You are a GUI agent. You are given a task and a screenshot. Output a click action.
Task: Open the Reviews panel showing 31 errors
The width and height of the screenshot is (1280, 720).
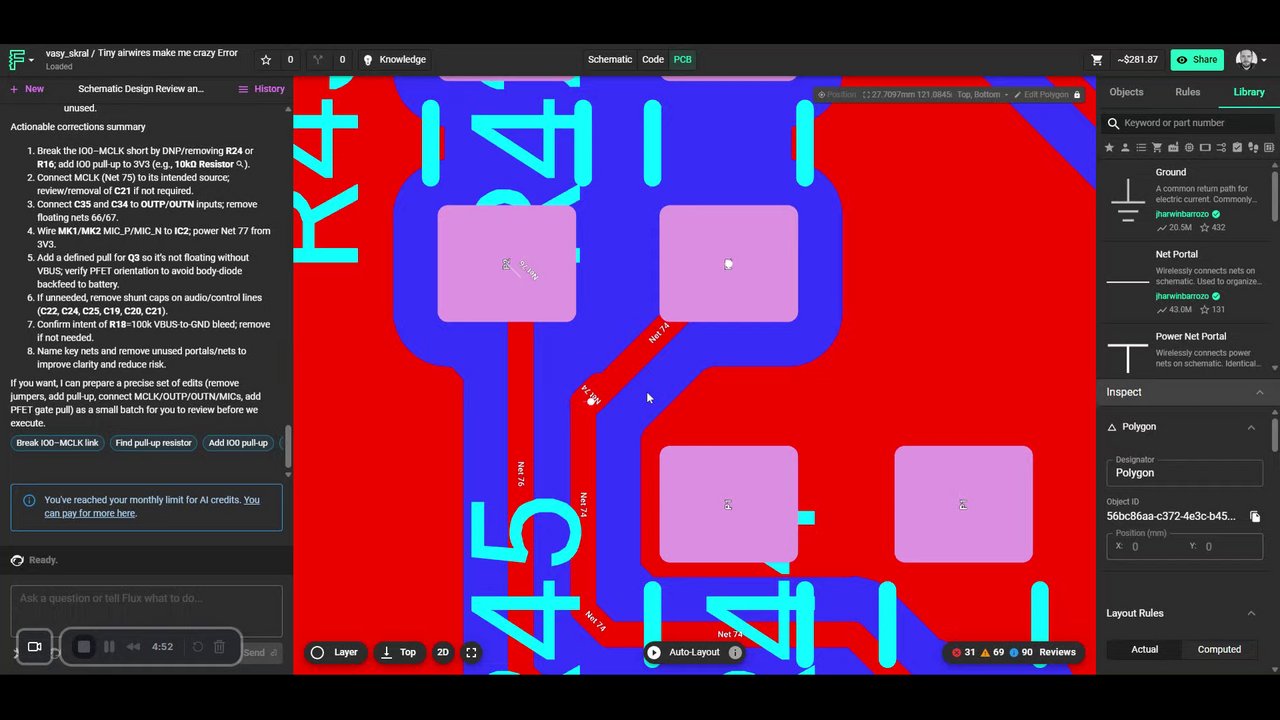click(x=1014, y=652)
